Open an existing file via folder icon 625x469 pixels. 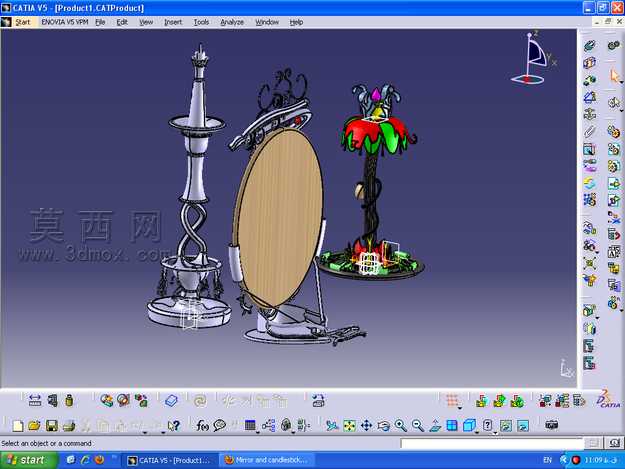click(x=34, y=426)
